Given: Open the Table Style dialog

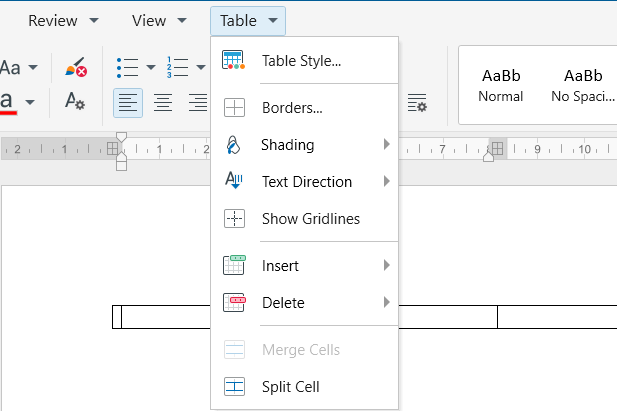Looking at the screenshot, I should pos(305,61).
